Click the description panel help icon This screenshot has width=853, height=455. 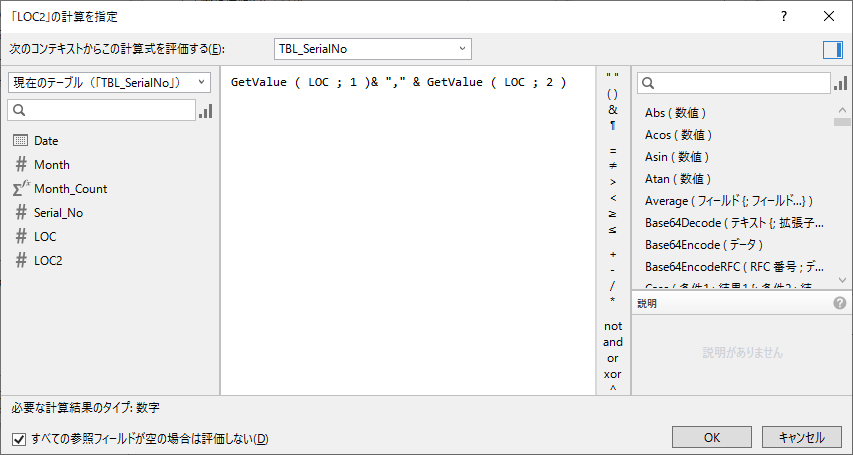tap(839, 303)
